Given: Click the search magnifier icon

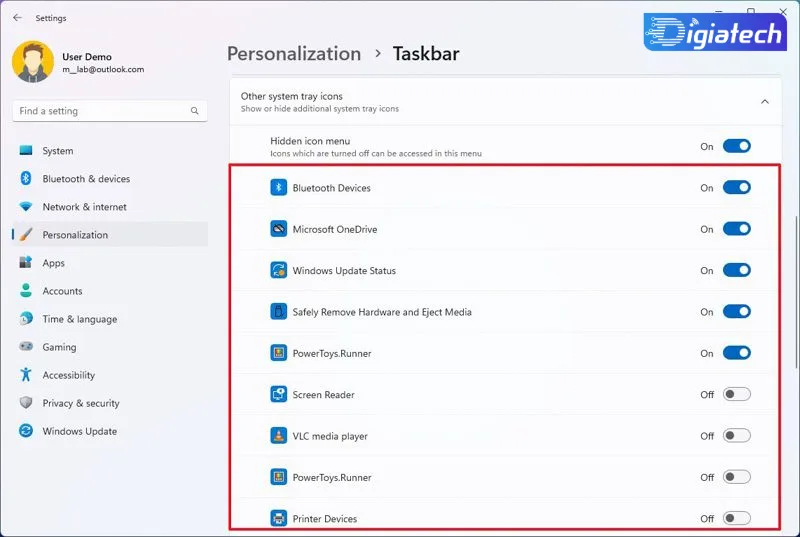Looking at the screenshot, I should (x=194, y=111).
